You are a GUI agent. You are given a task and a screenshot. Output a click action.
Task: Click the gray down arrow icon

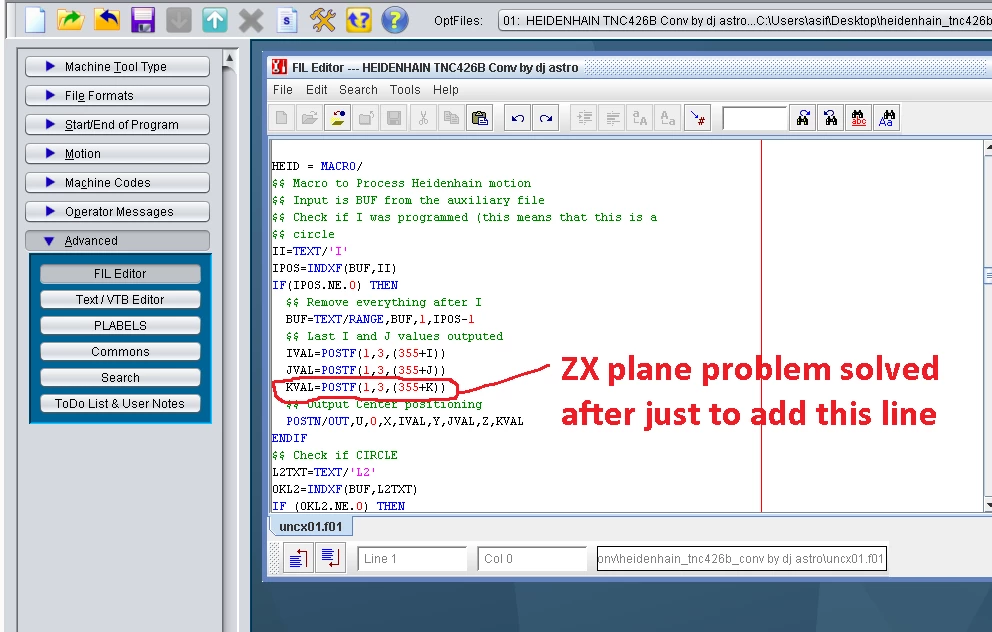pyautogui.click(x=178, y=20)
